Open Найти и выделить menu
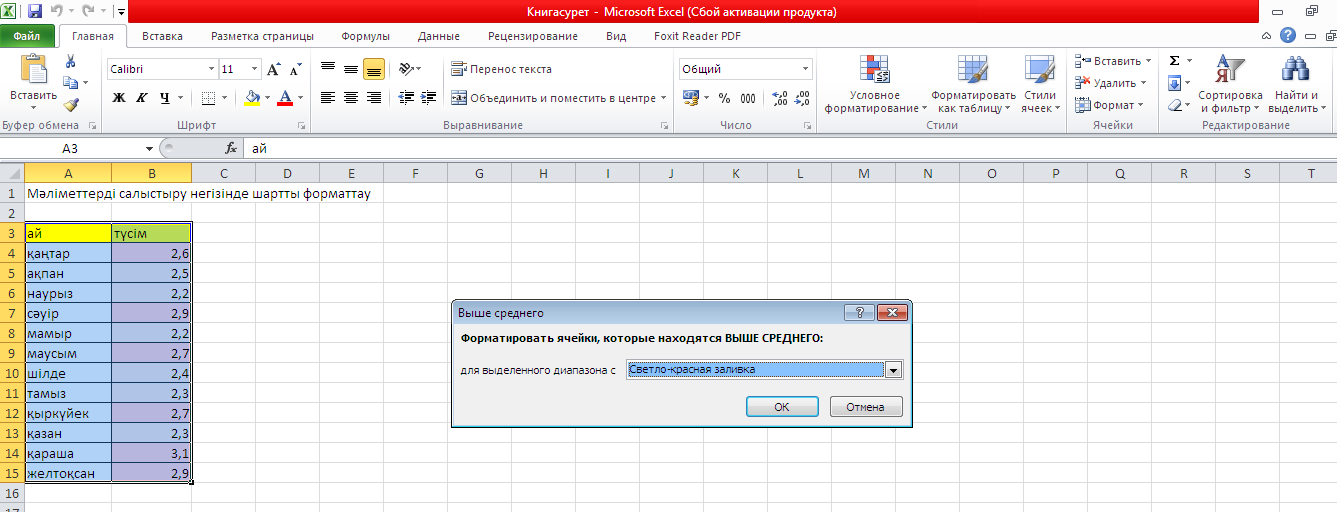 click(x=1296, y=84)
